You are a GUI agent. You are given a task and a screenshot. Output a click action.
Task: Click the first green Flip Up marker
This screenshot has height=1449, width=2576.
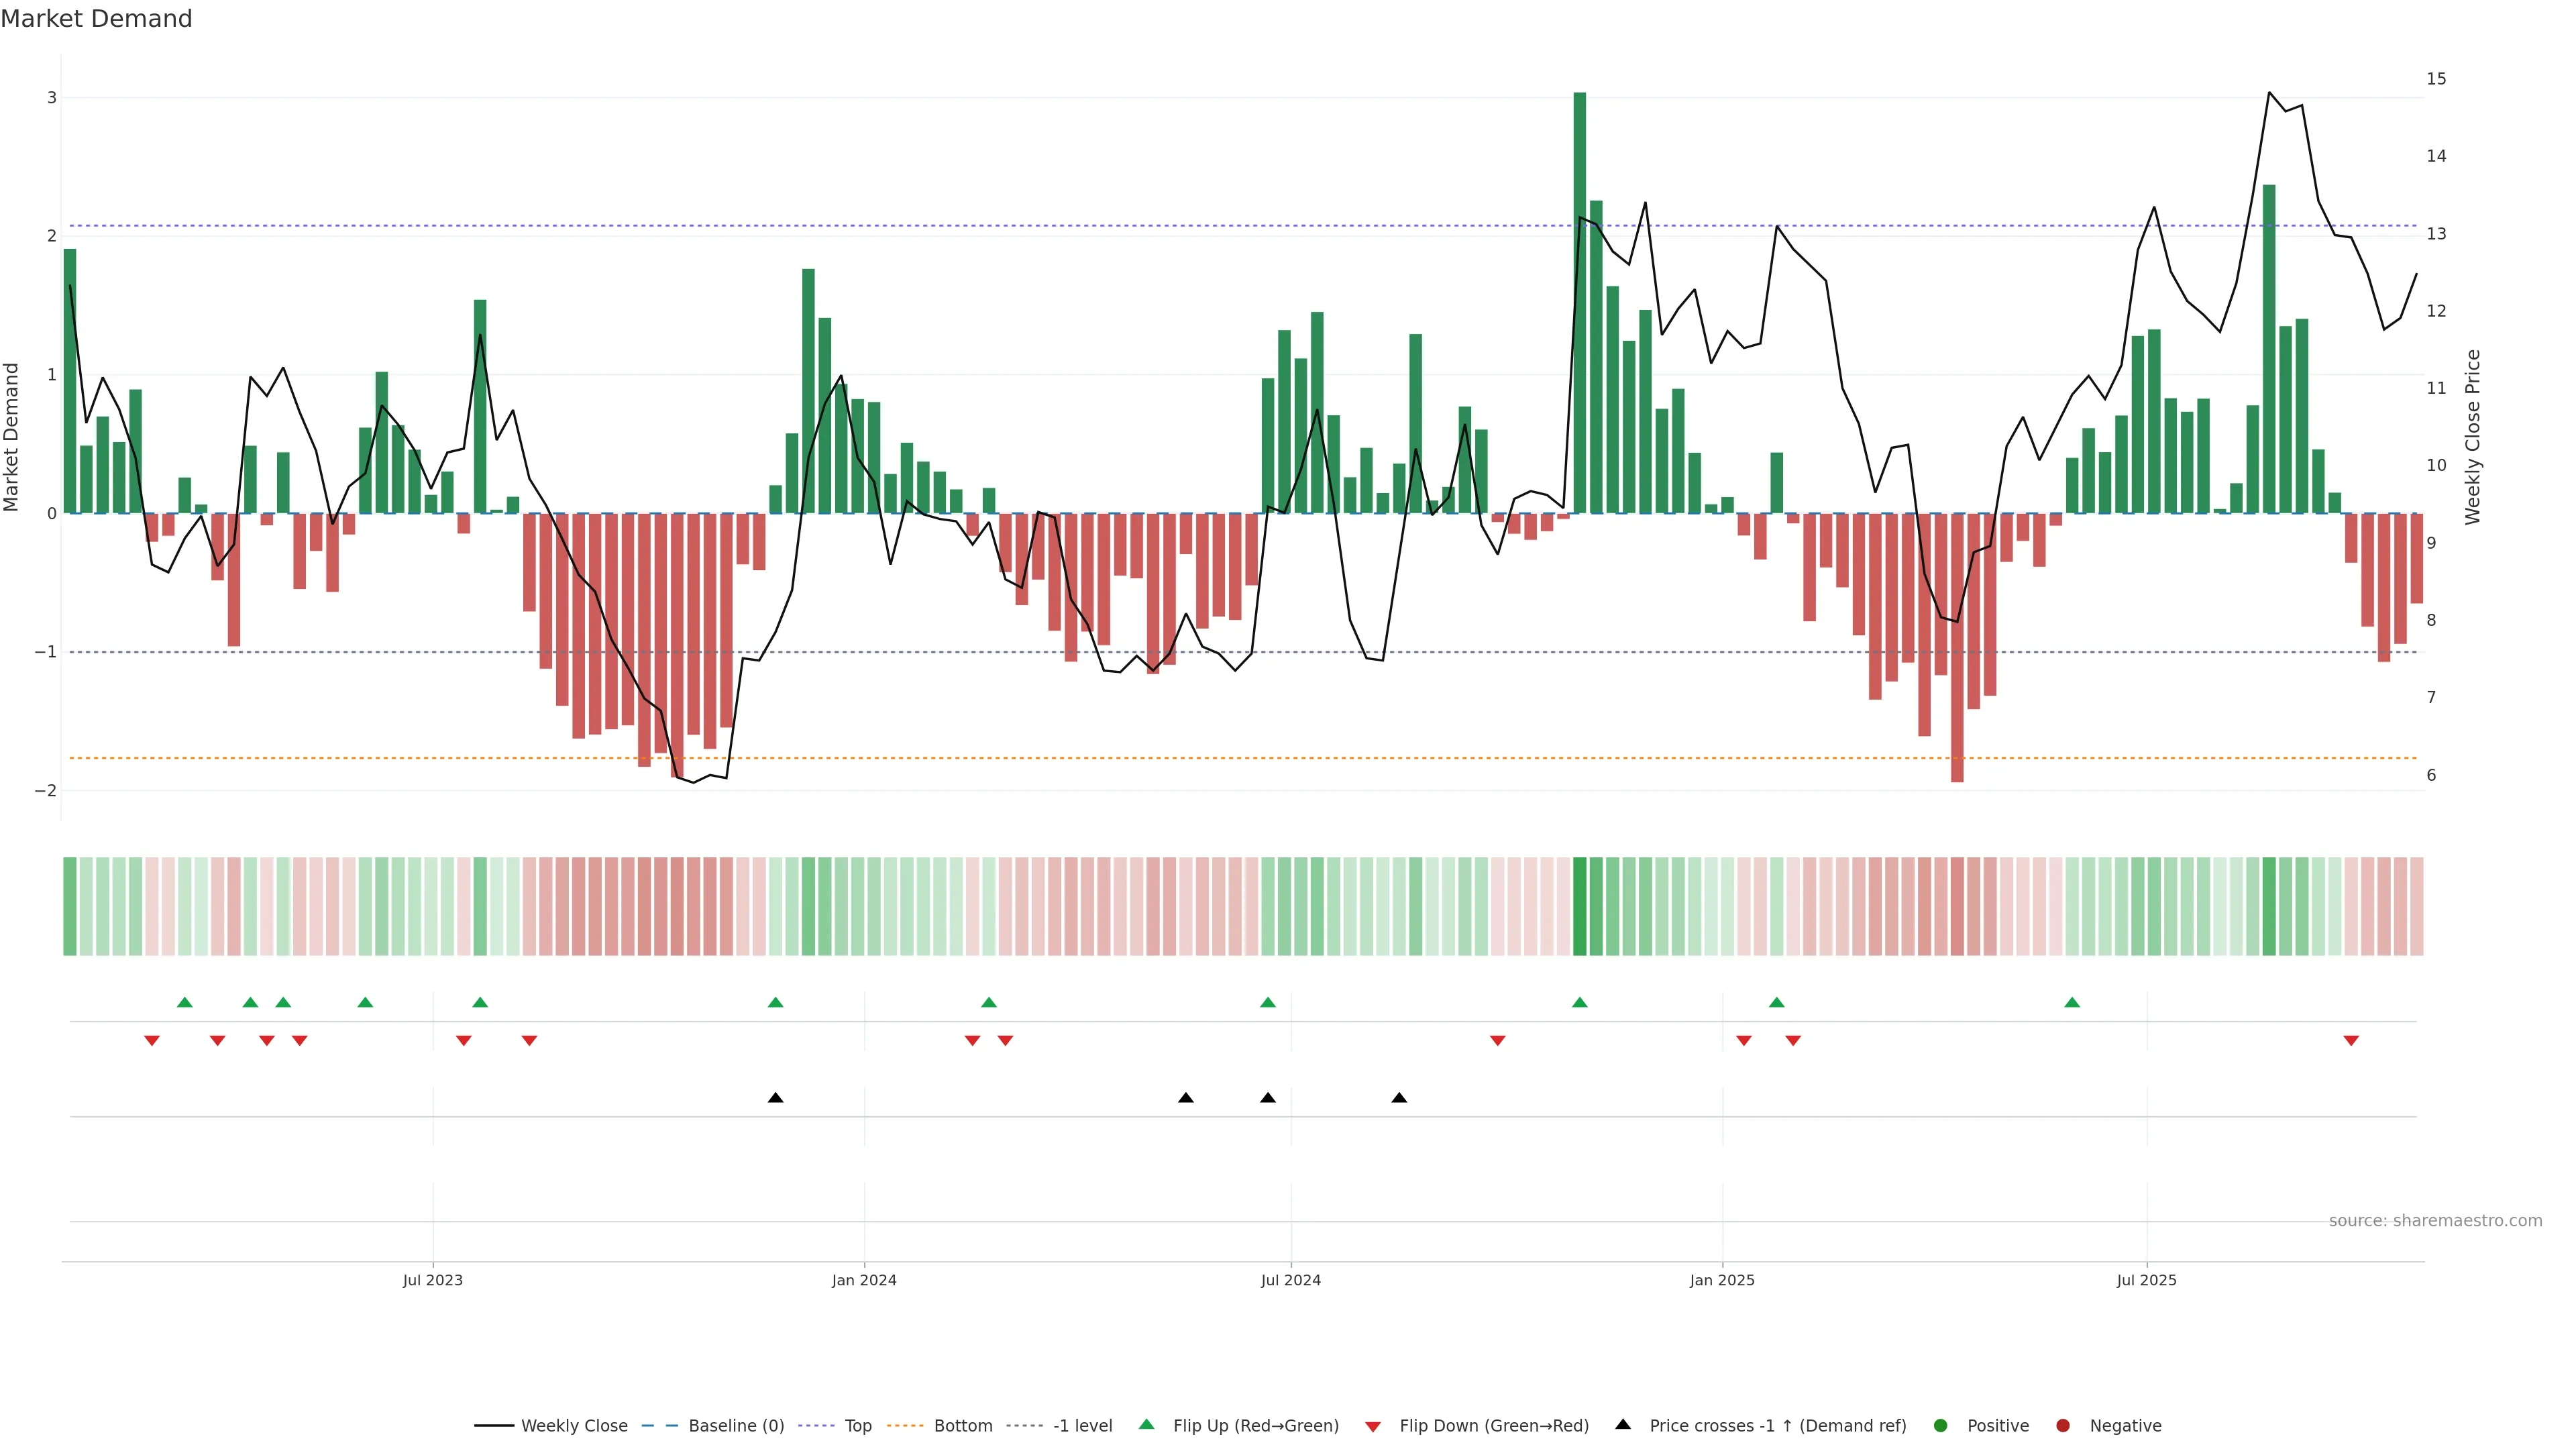pos(184,1002)
